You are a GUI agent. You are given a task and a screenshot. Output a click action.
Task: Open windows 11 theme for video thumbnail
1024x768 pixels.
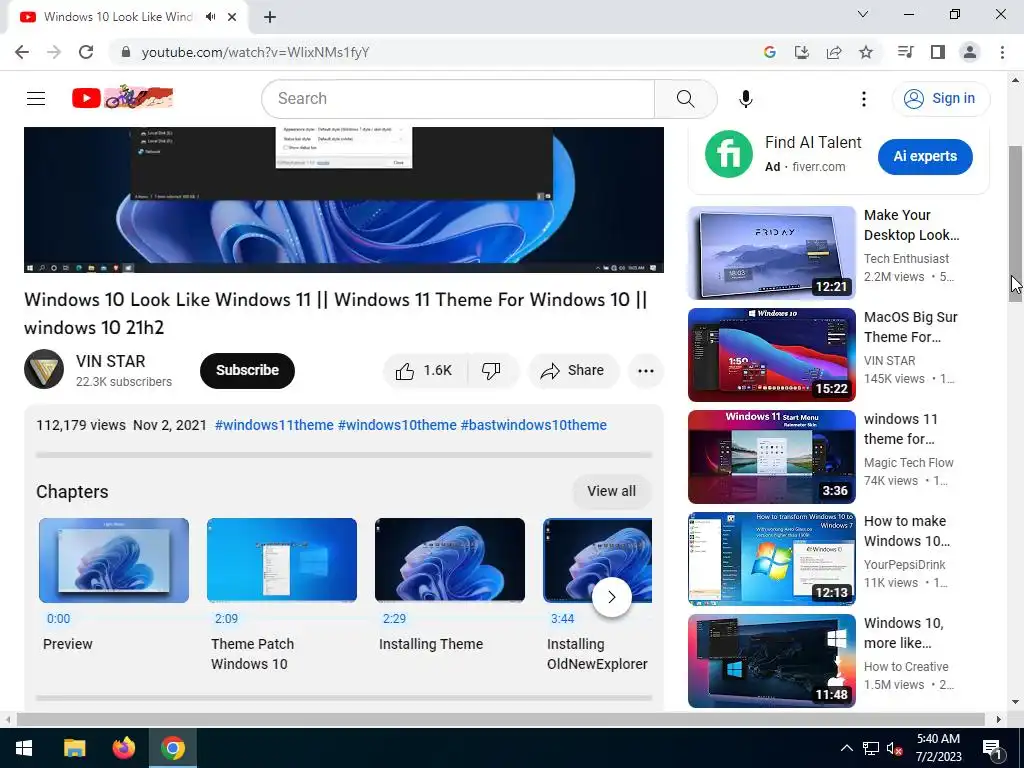coord(771,457)
